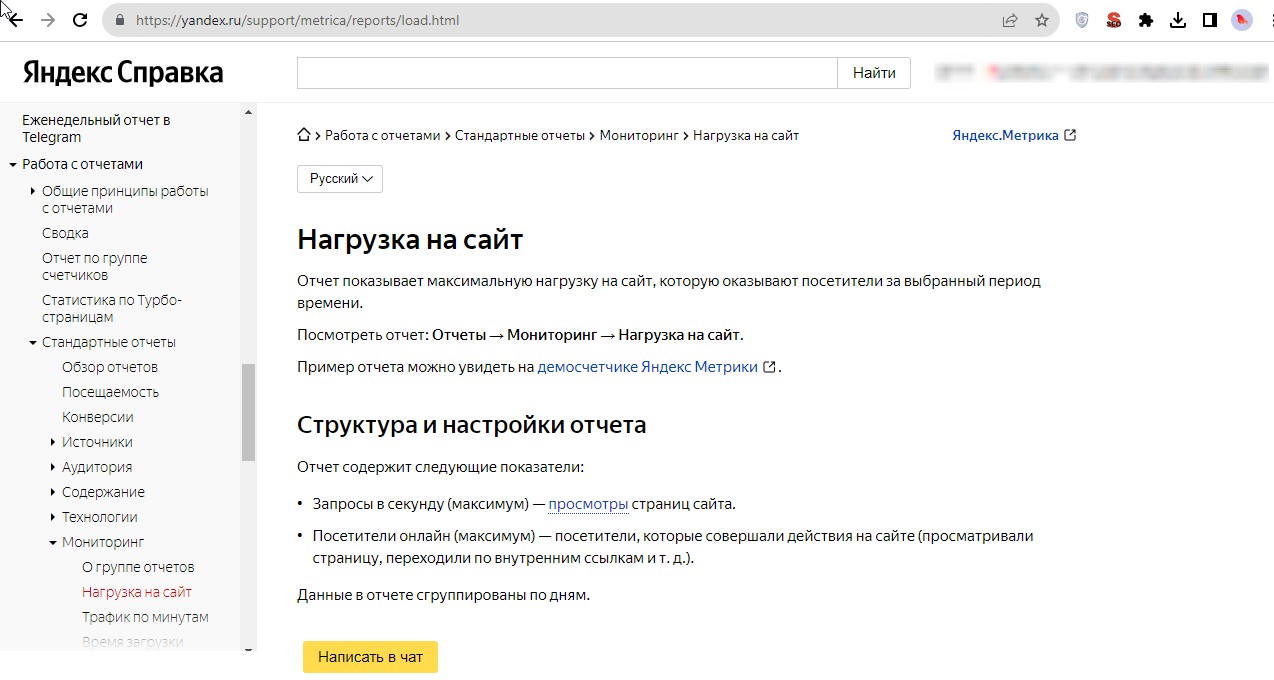This screenshot has width=1274, height=680.
Task: Click the Яндекс.Метрика link at top right
Action: coord(1005,135)
